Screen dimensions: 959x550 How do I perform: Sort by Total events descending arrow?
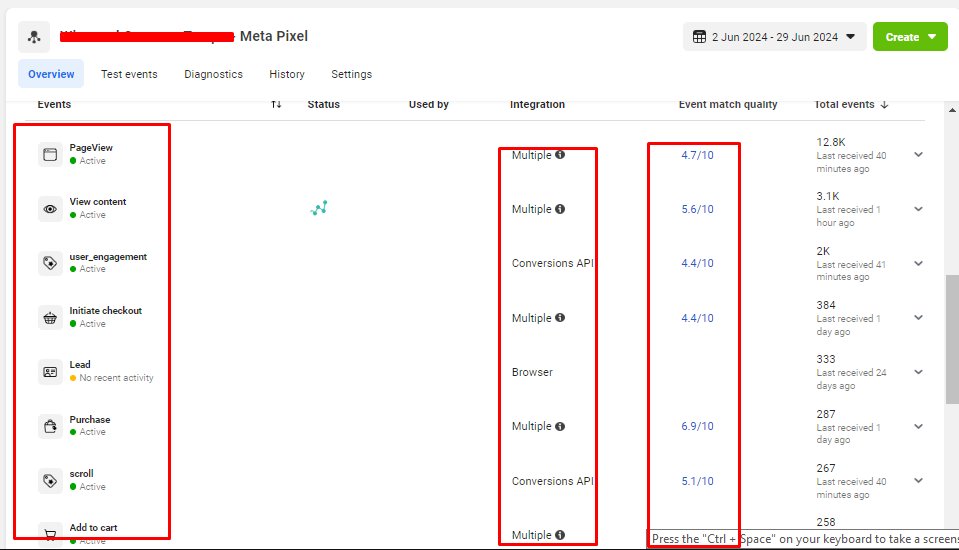(x=884, y=105)
